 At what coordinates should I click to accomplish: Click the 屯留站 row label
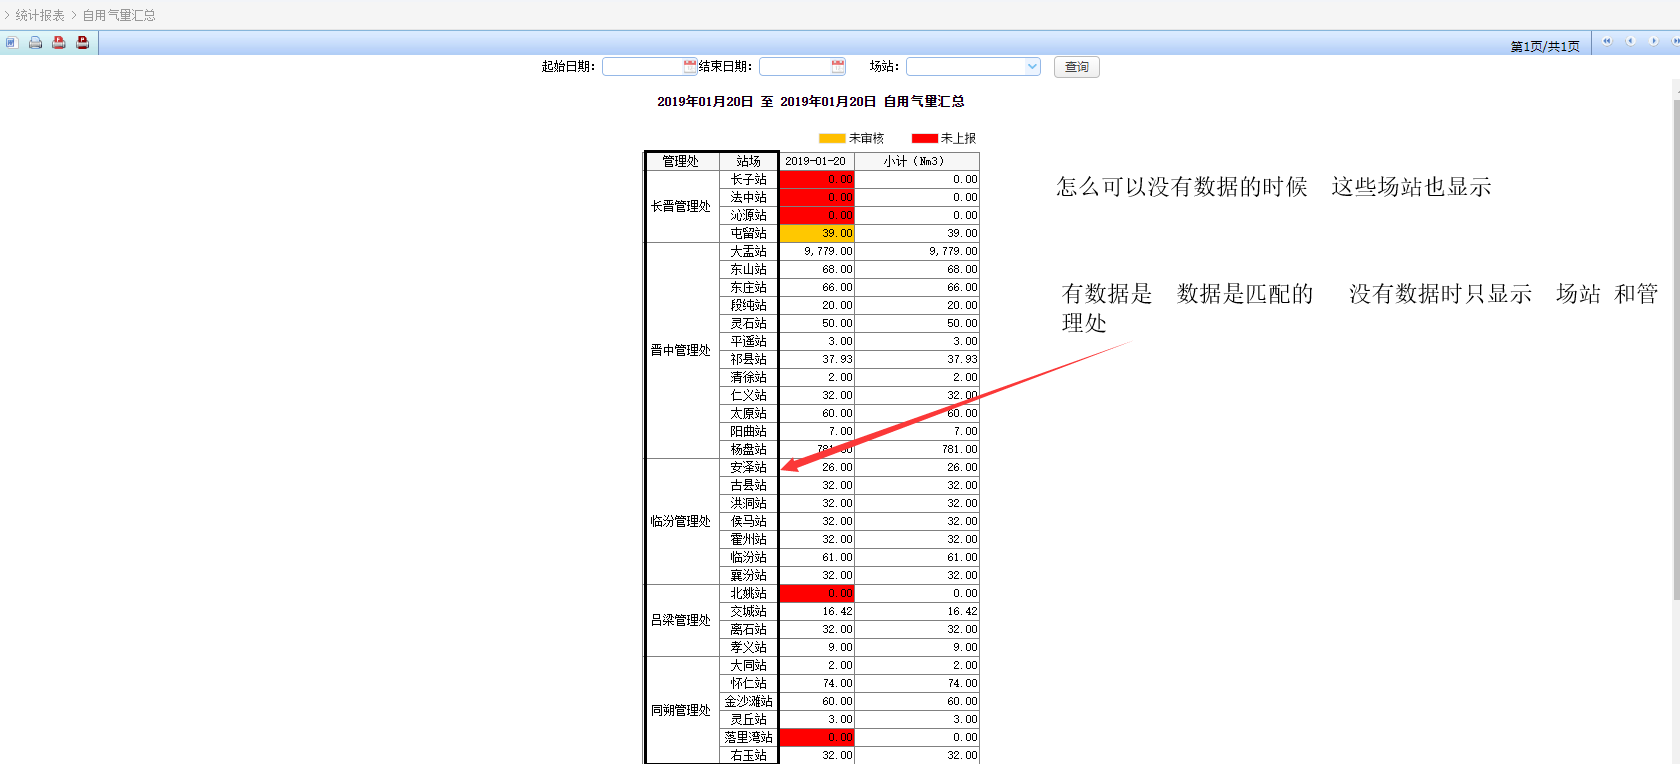[749, 233]
